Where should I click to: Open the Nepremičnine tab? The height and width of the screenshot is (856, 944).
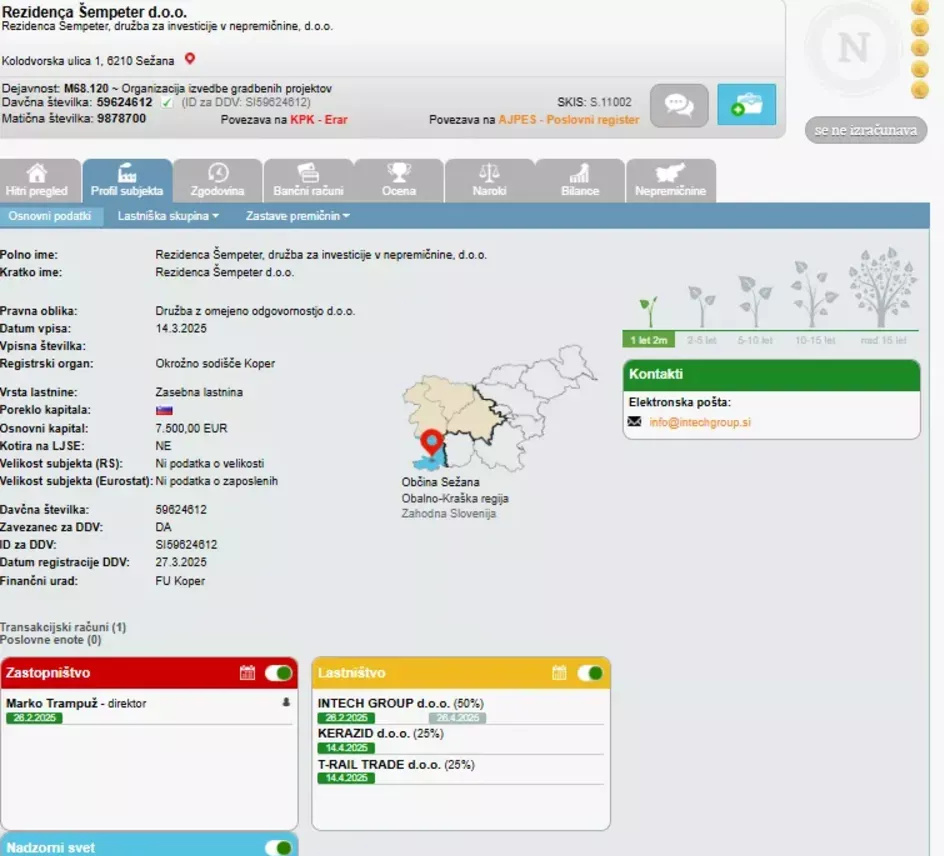coord(671,181)
